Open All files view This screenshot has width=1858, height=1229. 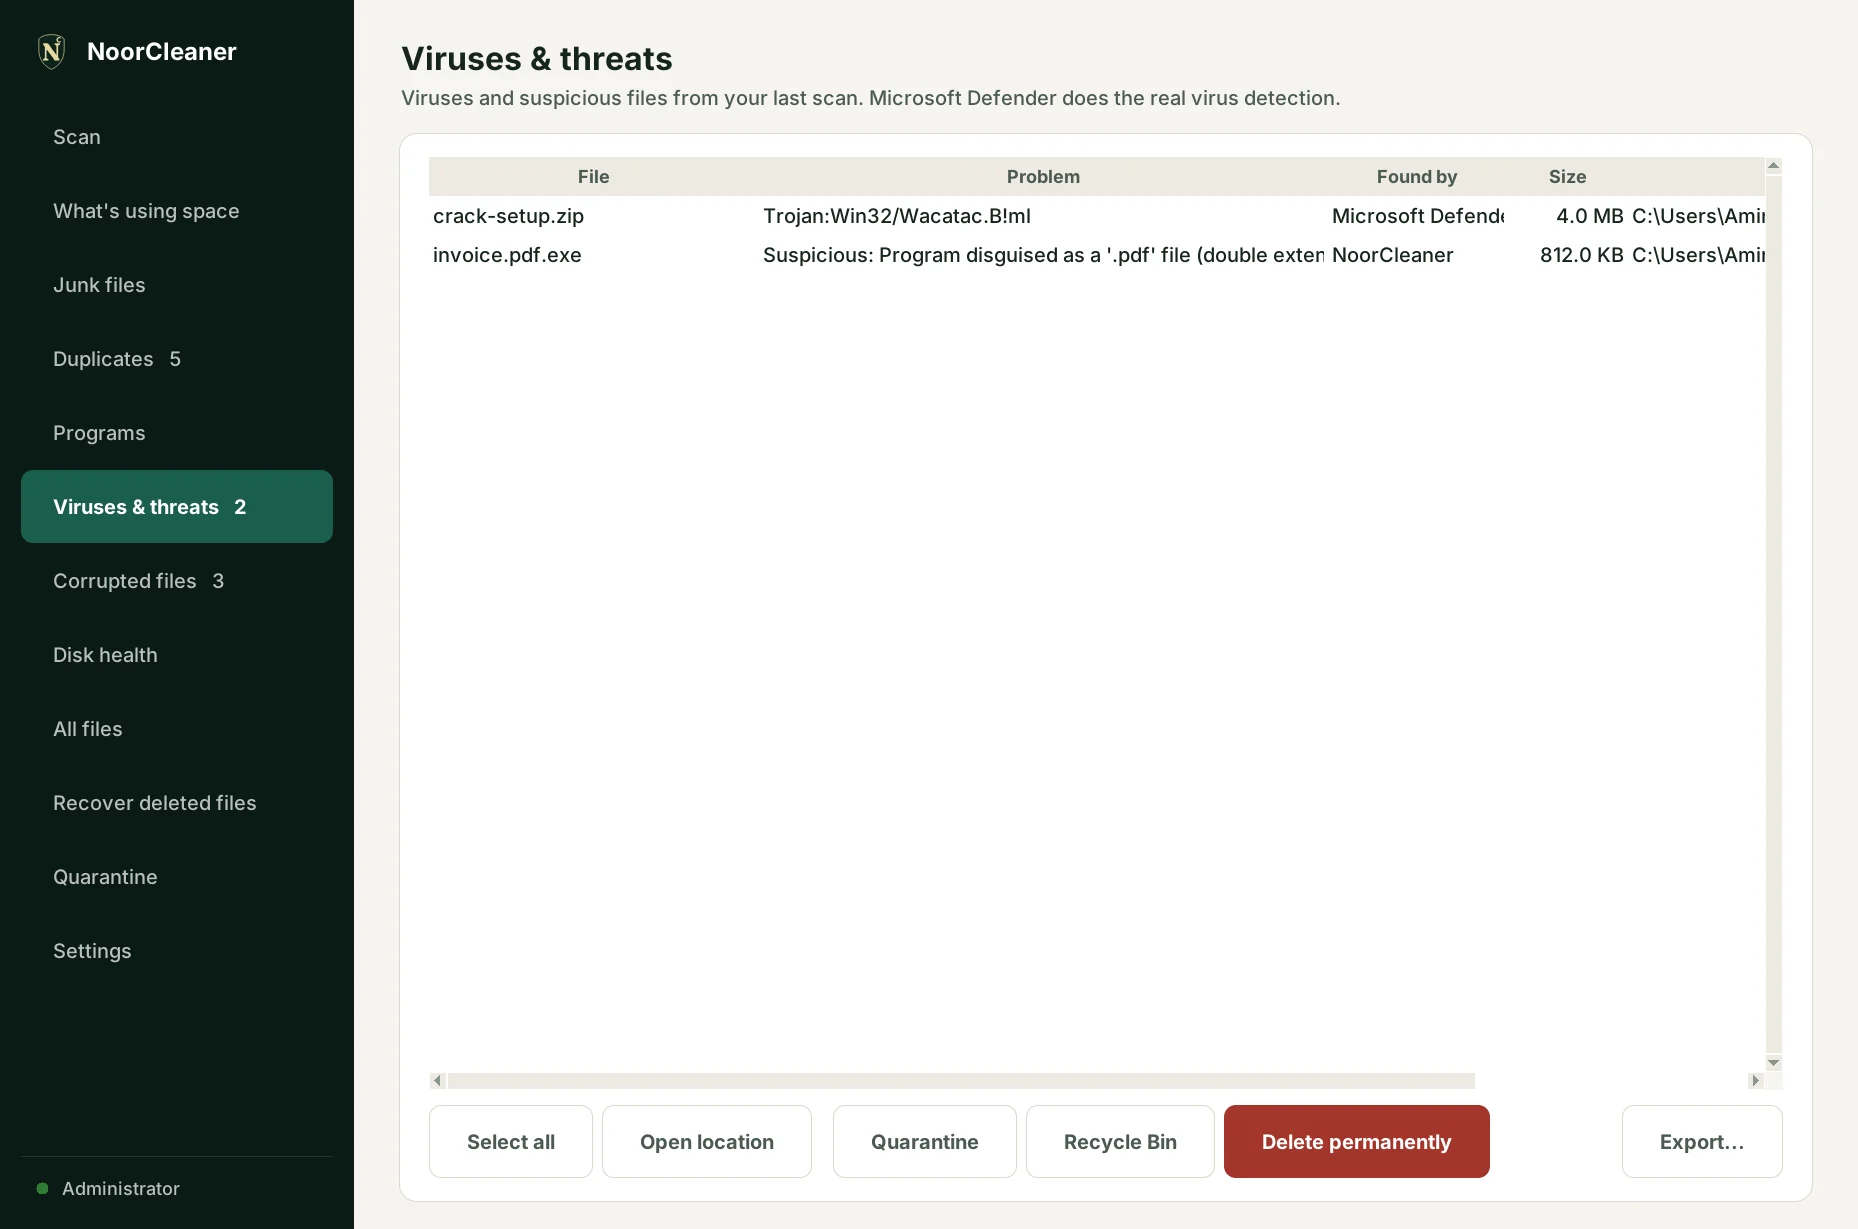click(x=177, y=729)
